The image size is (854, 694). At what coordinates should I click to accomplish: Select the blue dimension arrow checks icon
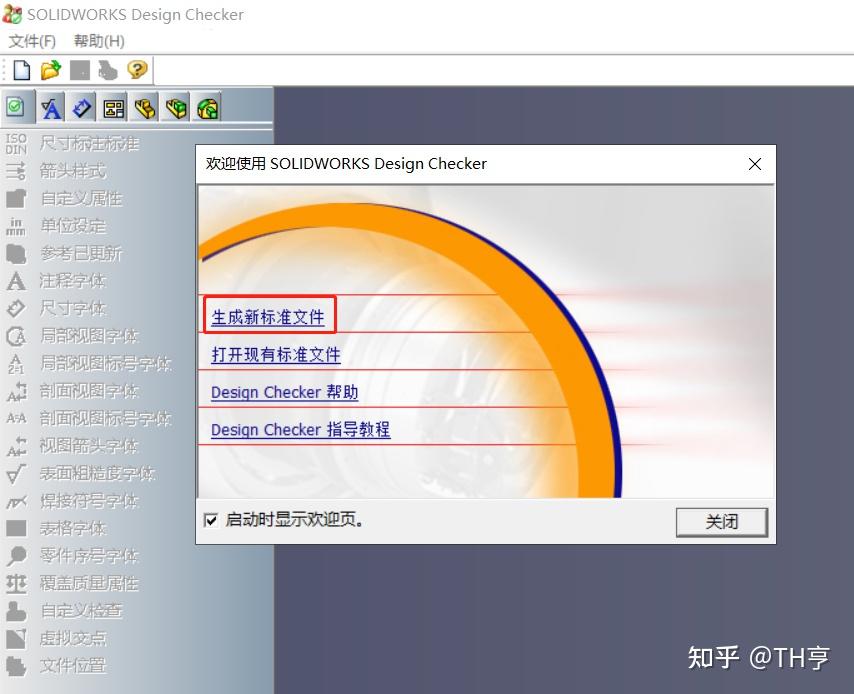[82, 107]
